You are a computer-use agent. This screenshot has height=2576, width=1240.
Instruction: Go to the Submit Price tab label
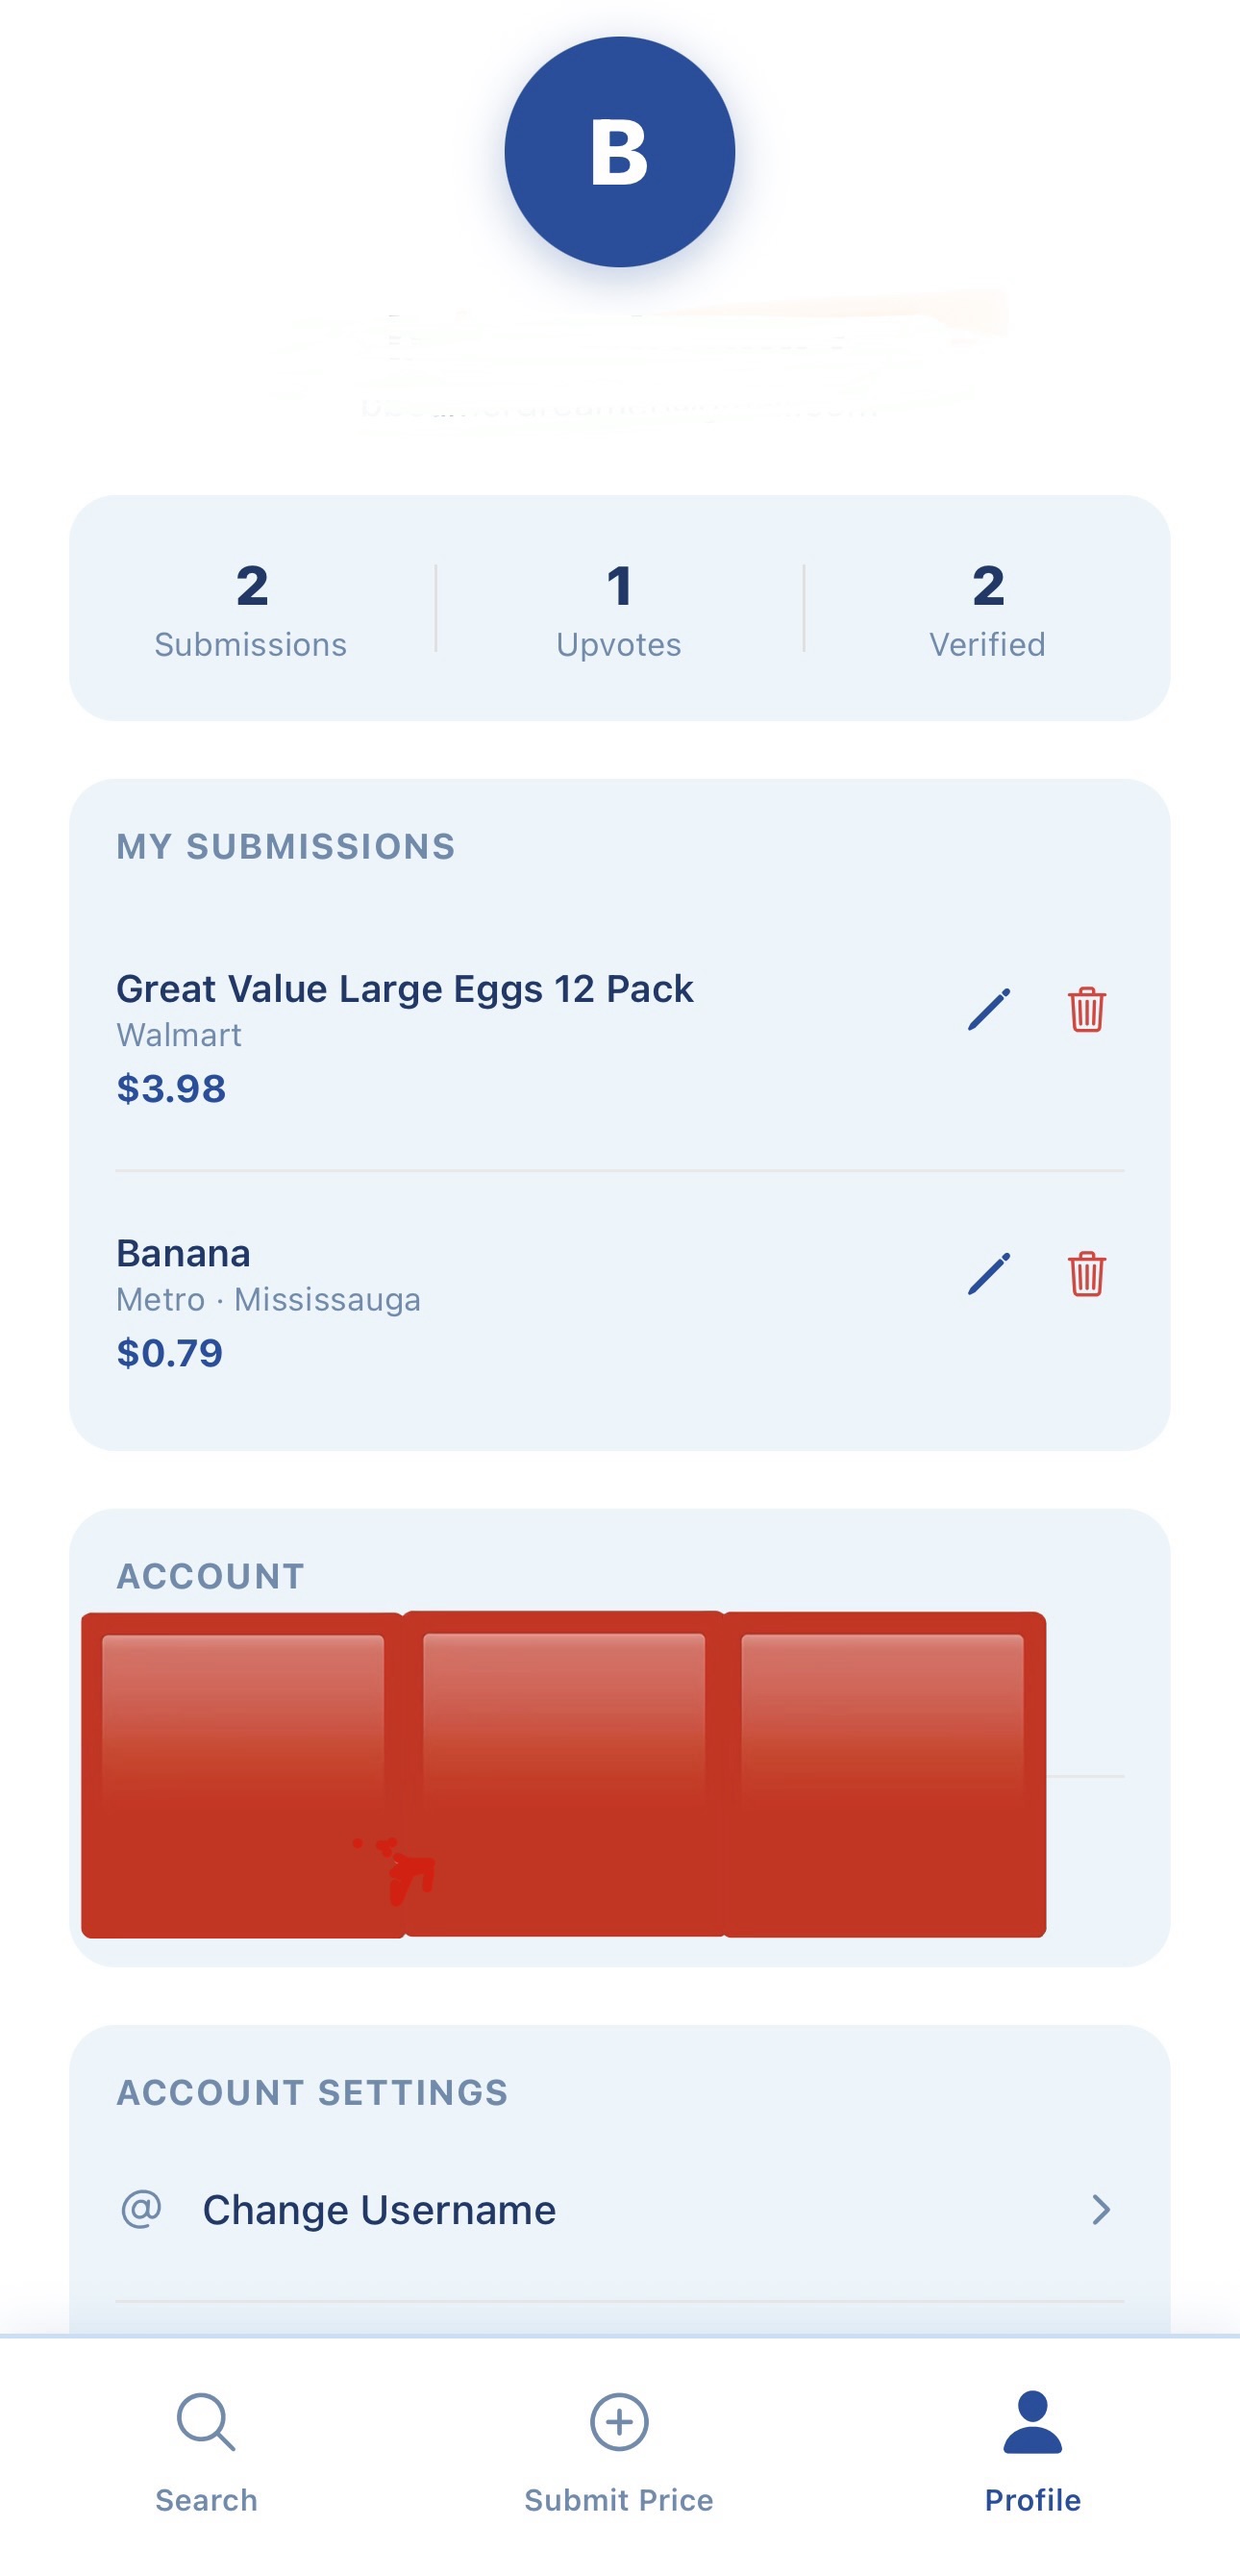619,2500
